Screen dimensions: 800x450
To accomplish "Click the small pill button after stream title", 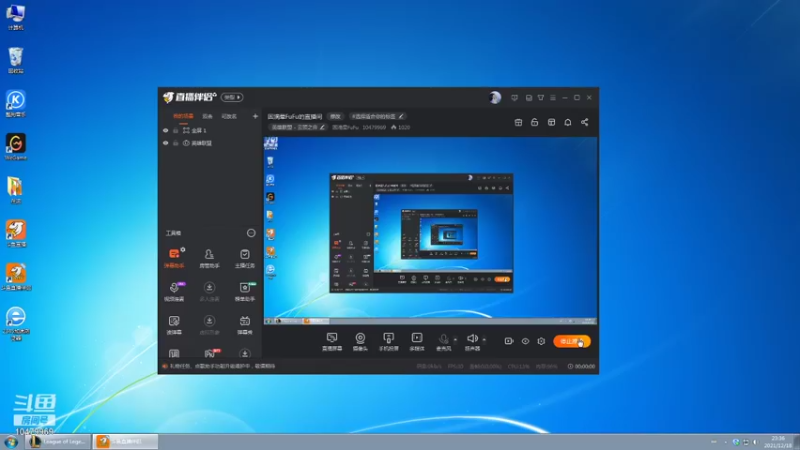I will pos(335,116).
